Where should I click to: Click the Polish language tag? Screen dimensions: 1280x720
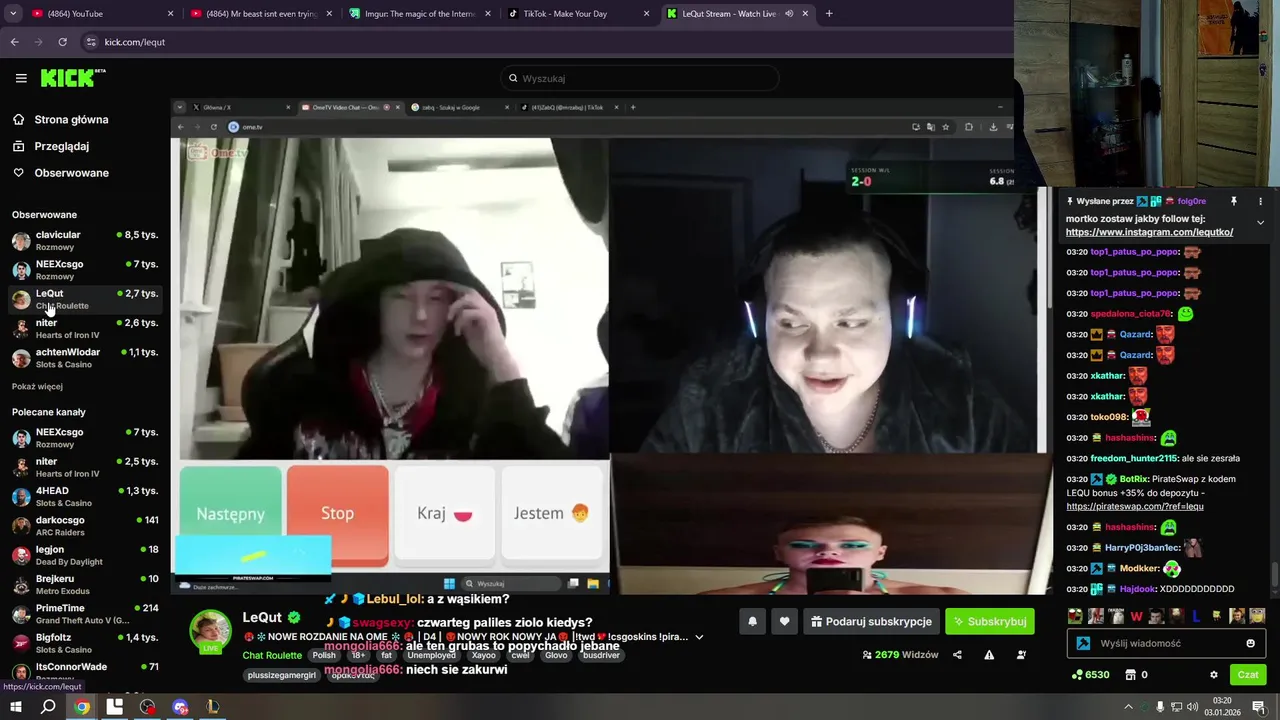(x=324, y=655)
